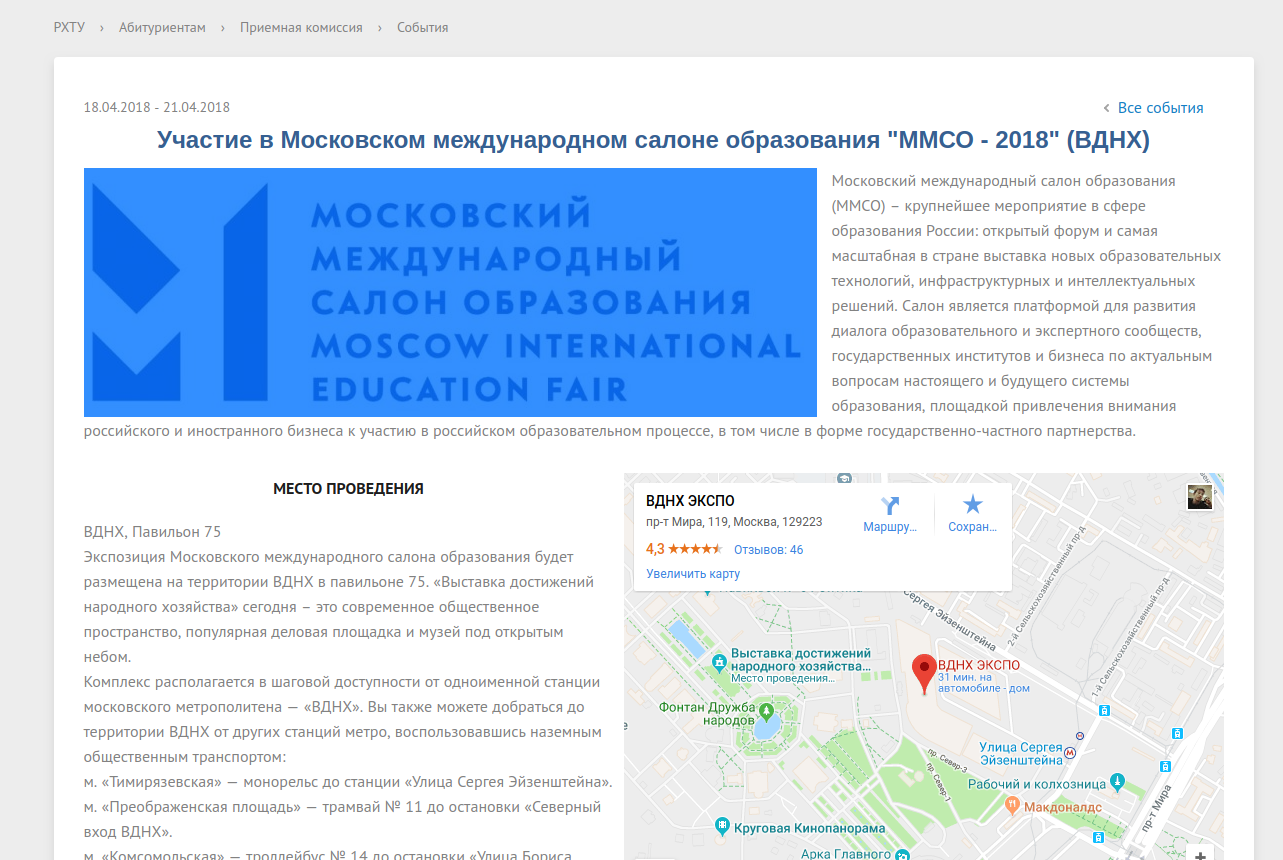Open the Отзывов: 46 reviews link
Image resolution: width=1283 pixels, height=860 pixels.
768,550
